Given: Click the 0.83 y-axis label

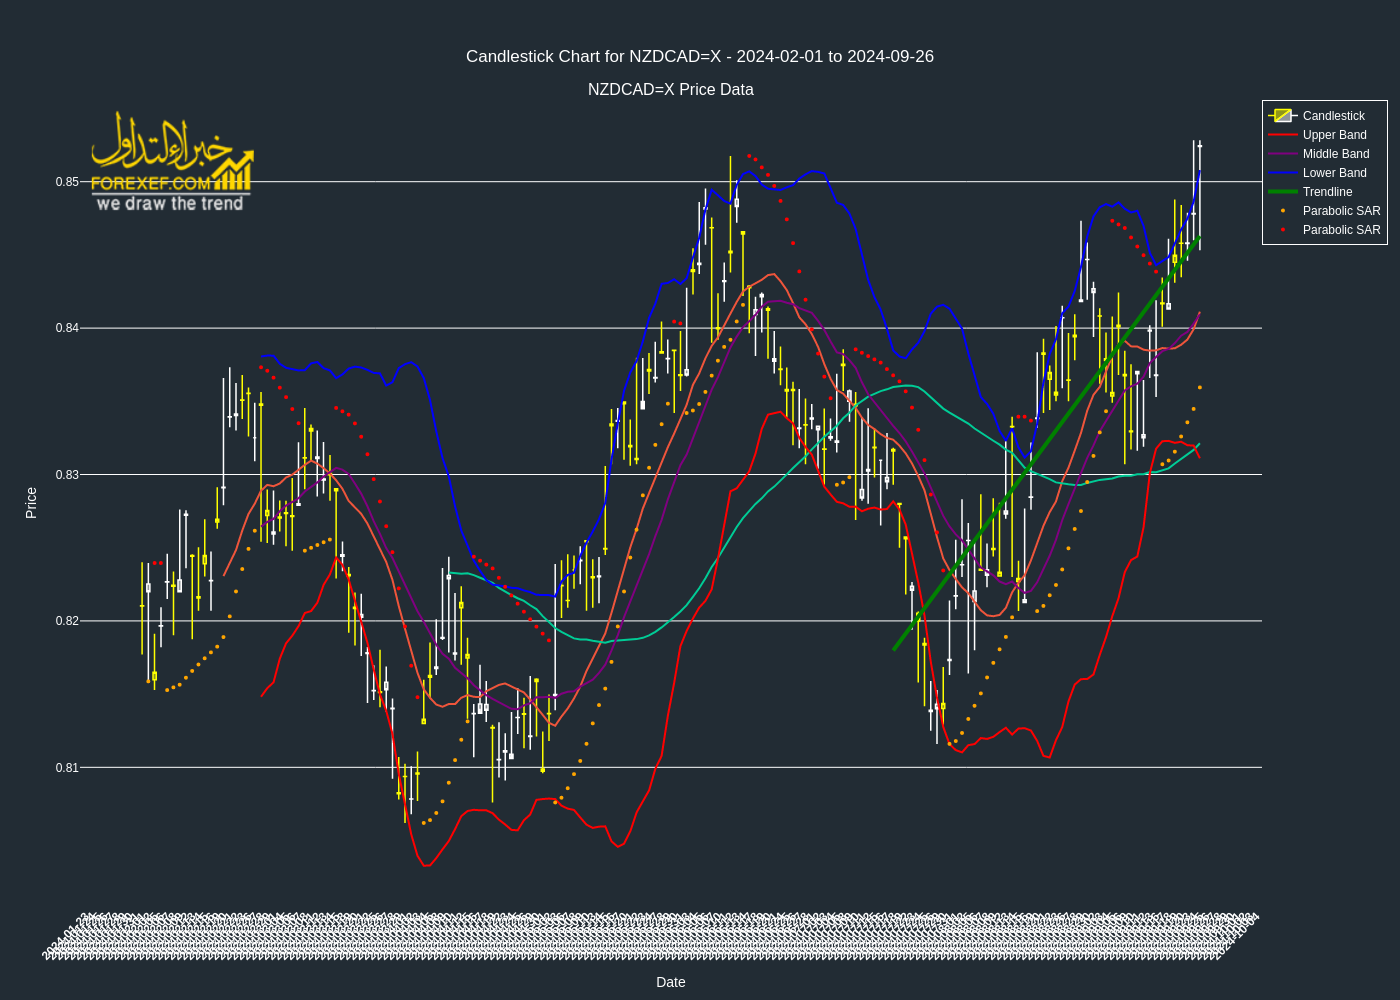Looking at the screenshot, I should [x=67, y=475].
